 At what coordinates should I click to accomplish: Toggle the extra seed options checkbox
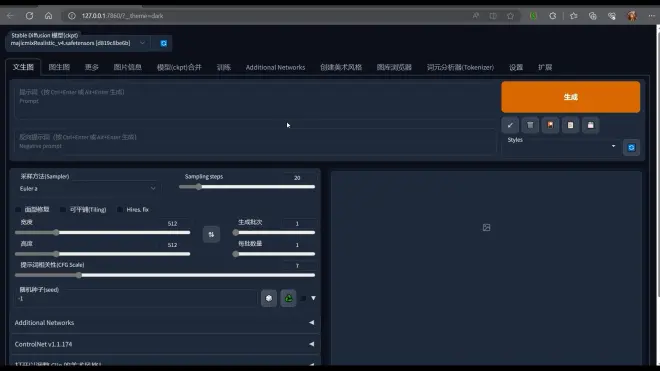(303, 298)
